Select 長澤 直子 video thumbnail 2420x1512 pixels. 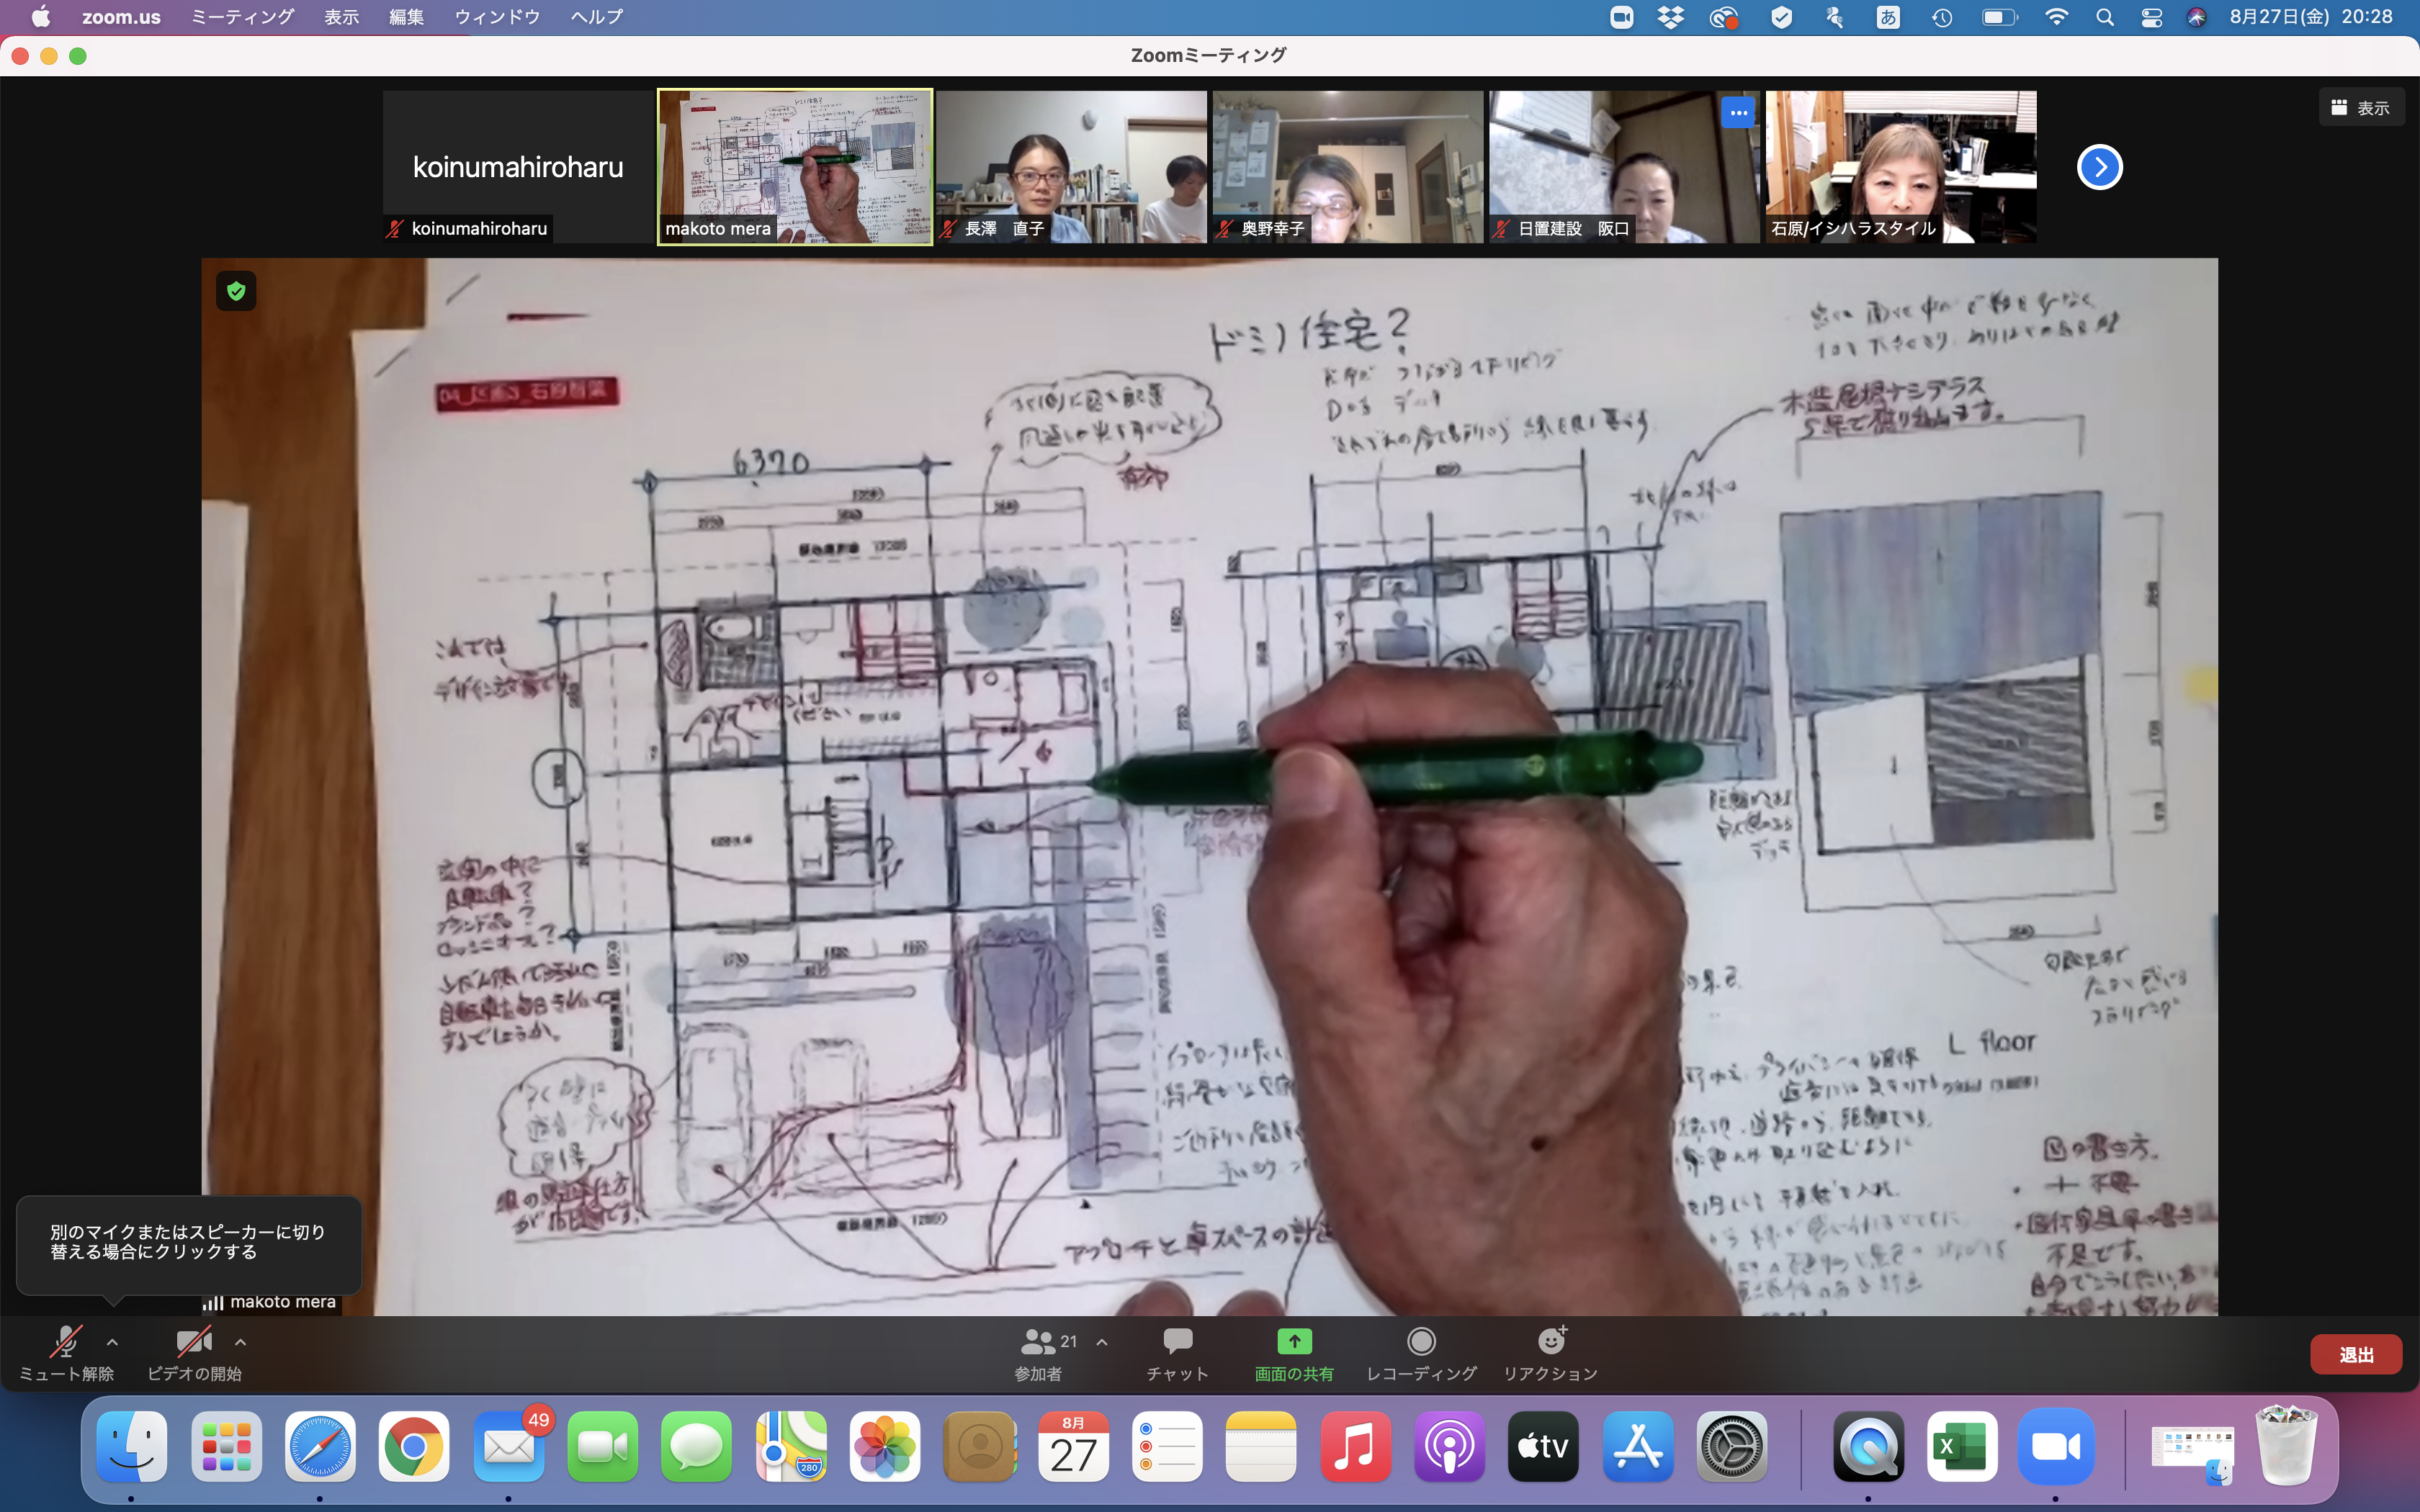1071,167
